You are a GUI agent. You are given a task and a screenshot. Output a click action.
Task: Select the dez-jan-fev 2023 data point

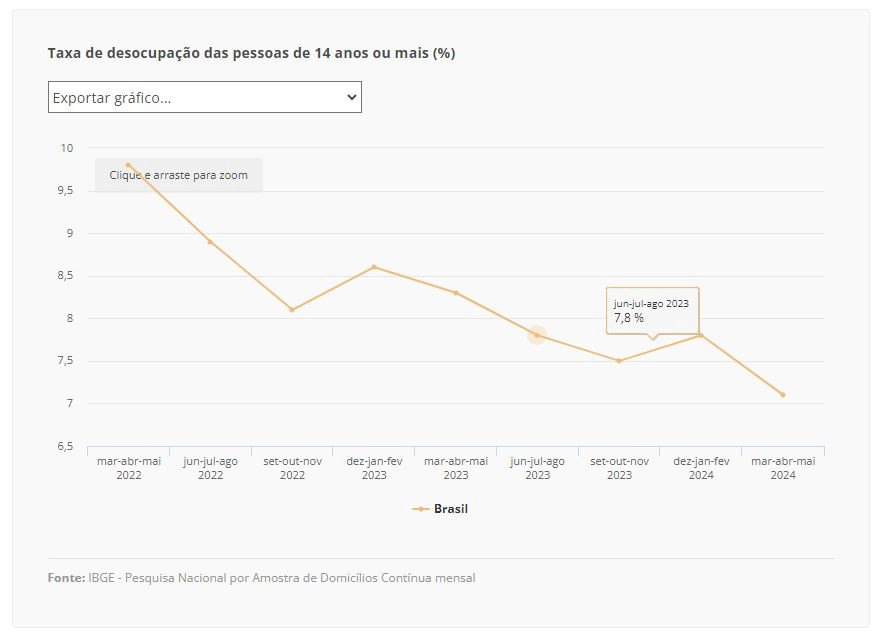374,267
